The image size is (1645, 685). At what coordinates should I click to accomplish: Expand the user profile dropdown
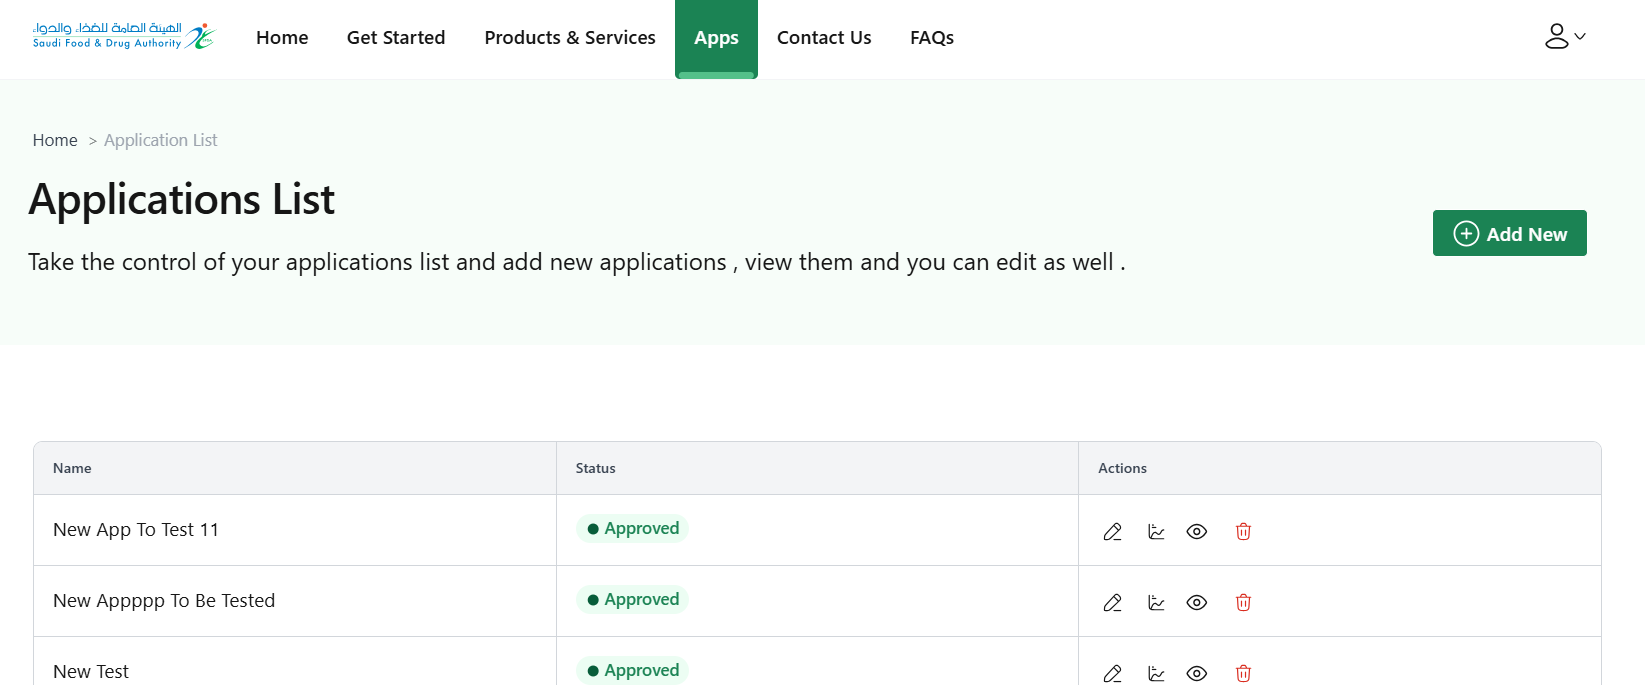(x=1564, y=37)
